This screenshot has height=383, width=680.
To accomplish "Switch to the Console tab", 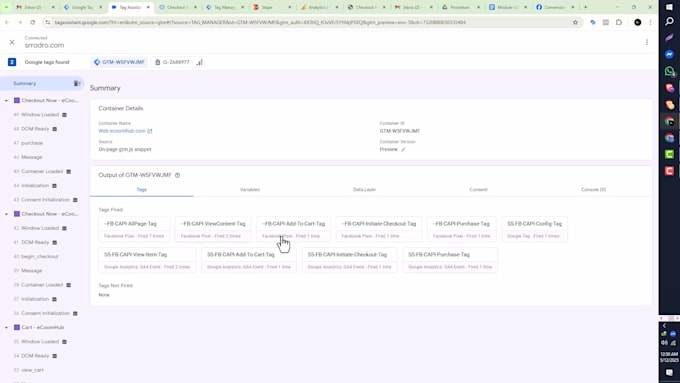I will (x=593, y=190).
